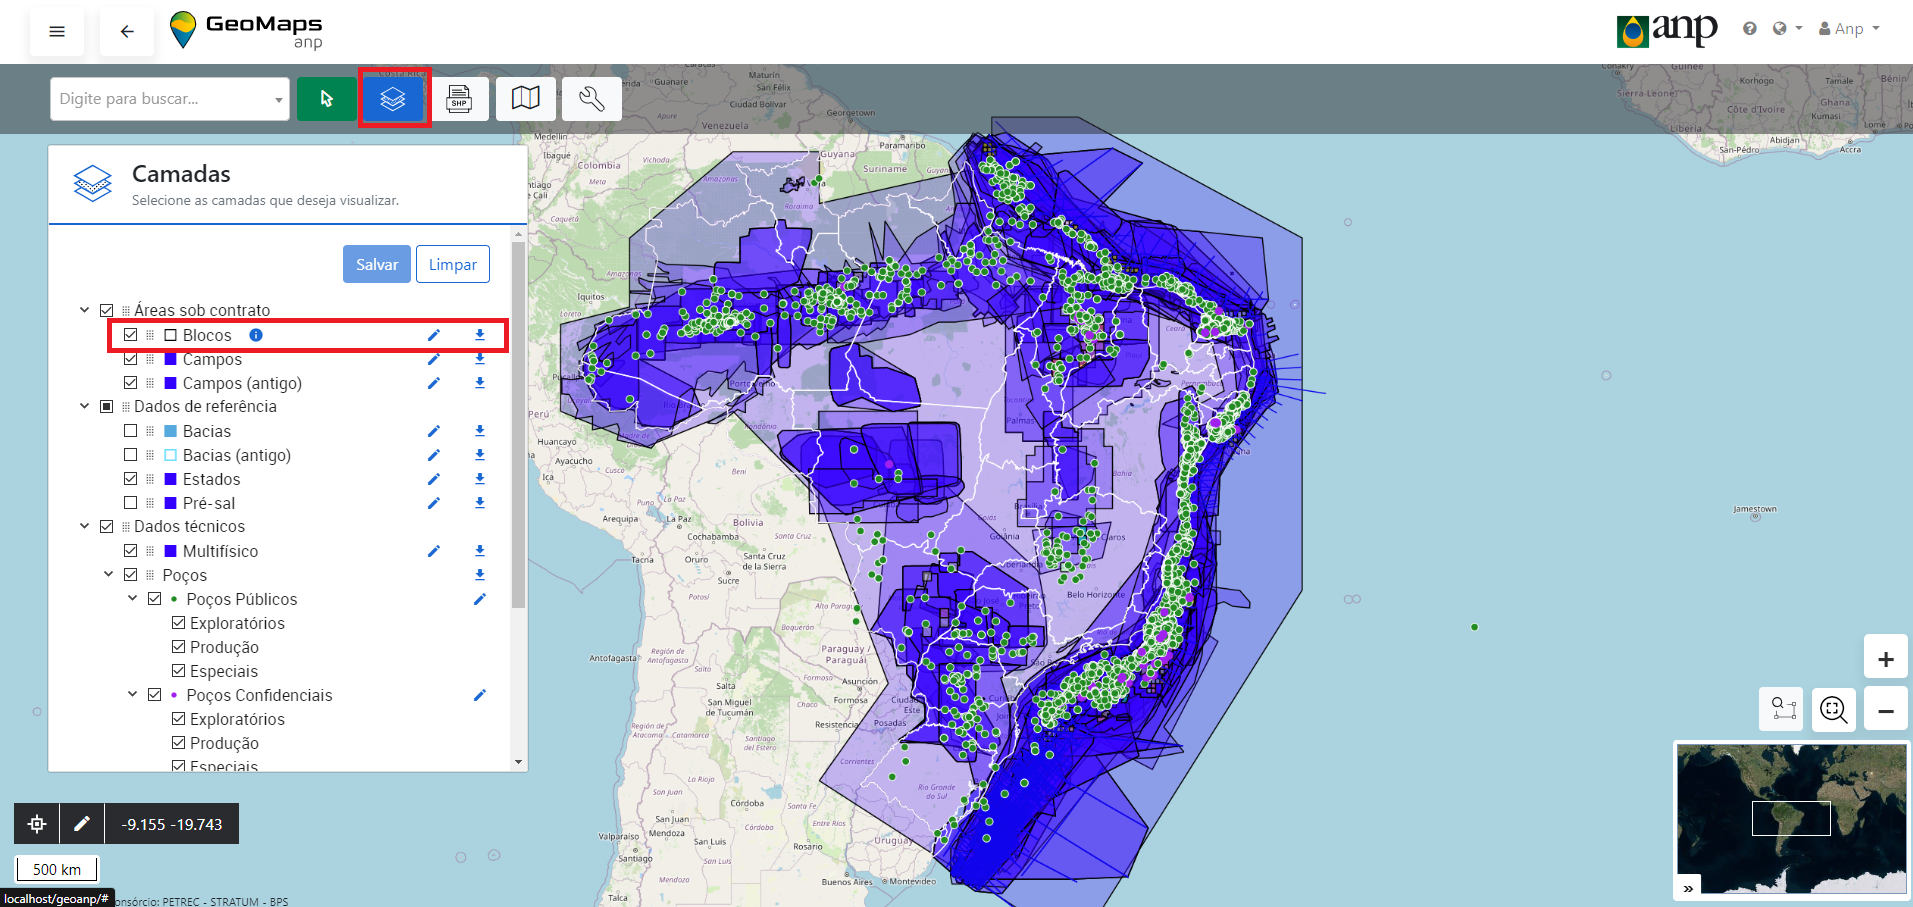
Task: Open the layers (Camadas) tool
Action: coord(393,99)
